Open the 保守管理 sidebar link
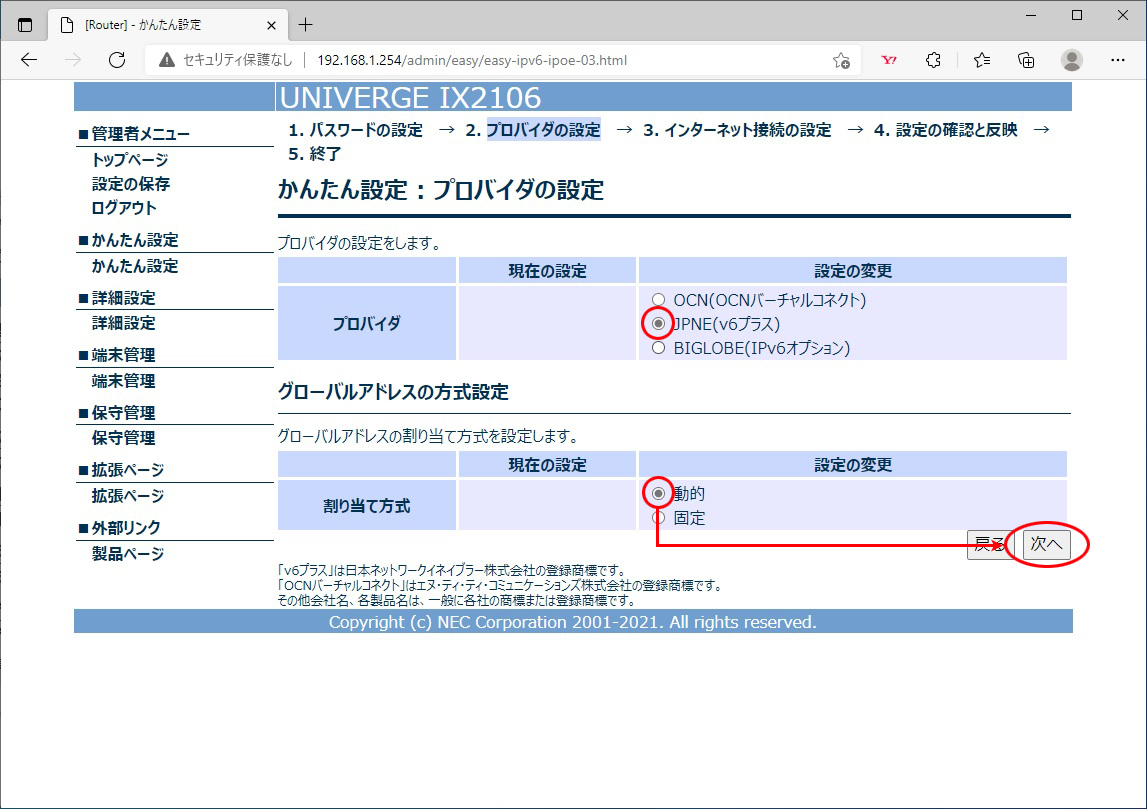 click(x=124, y=437)
